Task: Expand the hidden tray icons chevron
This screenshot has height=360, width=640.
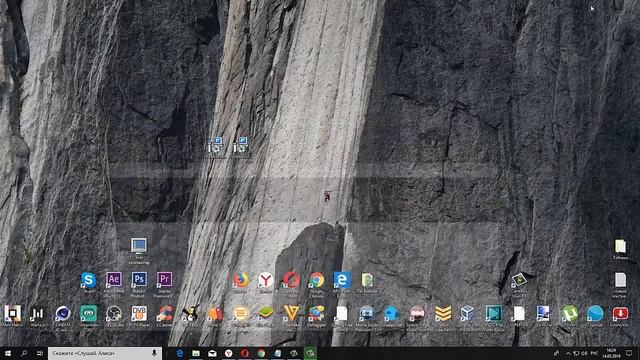Action: pyautogui.click(x=568, y=353)
